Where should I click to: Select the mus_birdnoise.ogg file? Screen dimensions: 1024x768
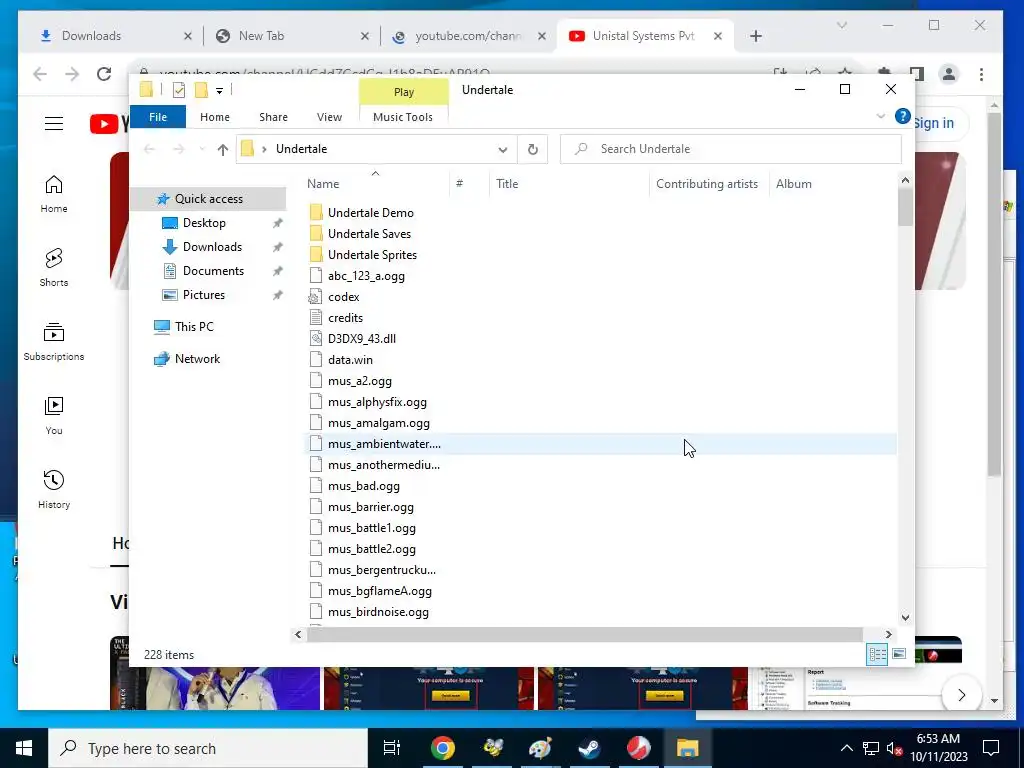click(378, 612)
